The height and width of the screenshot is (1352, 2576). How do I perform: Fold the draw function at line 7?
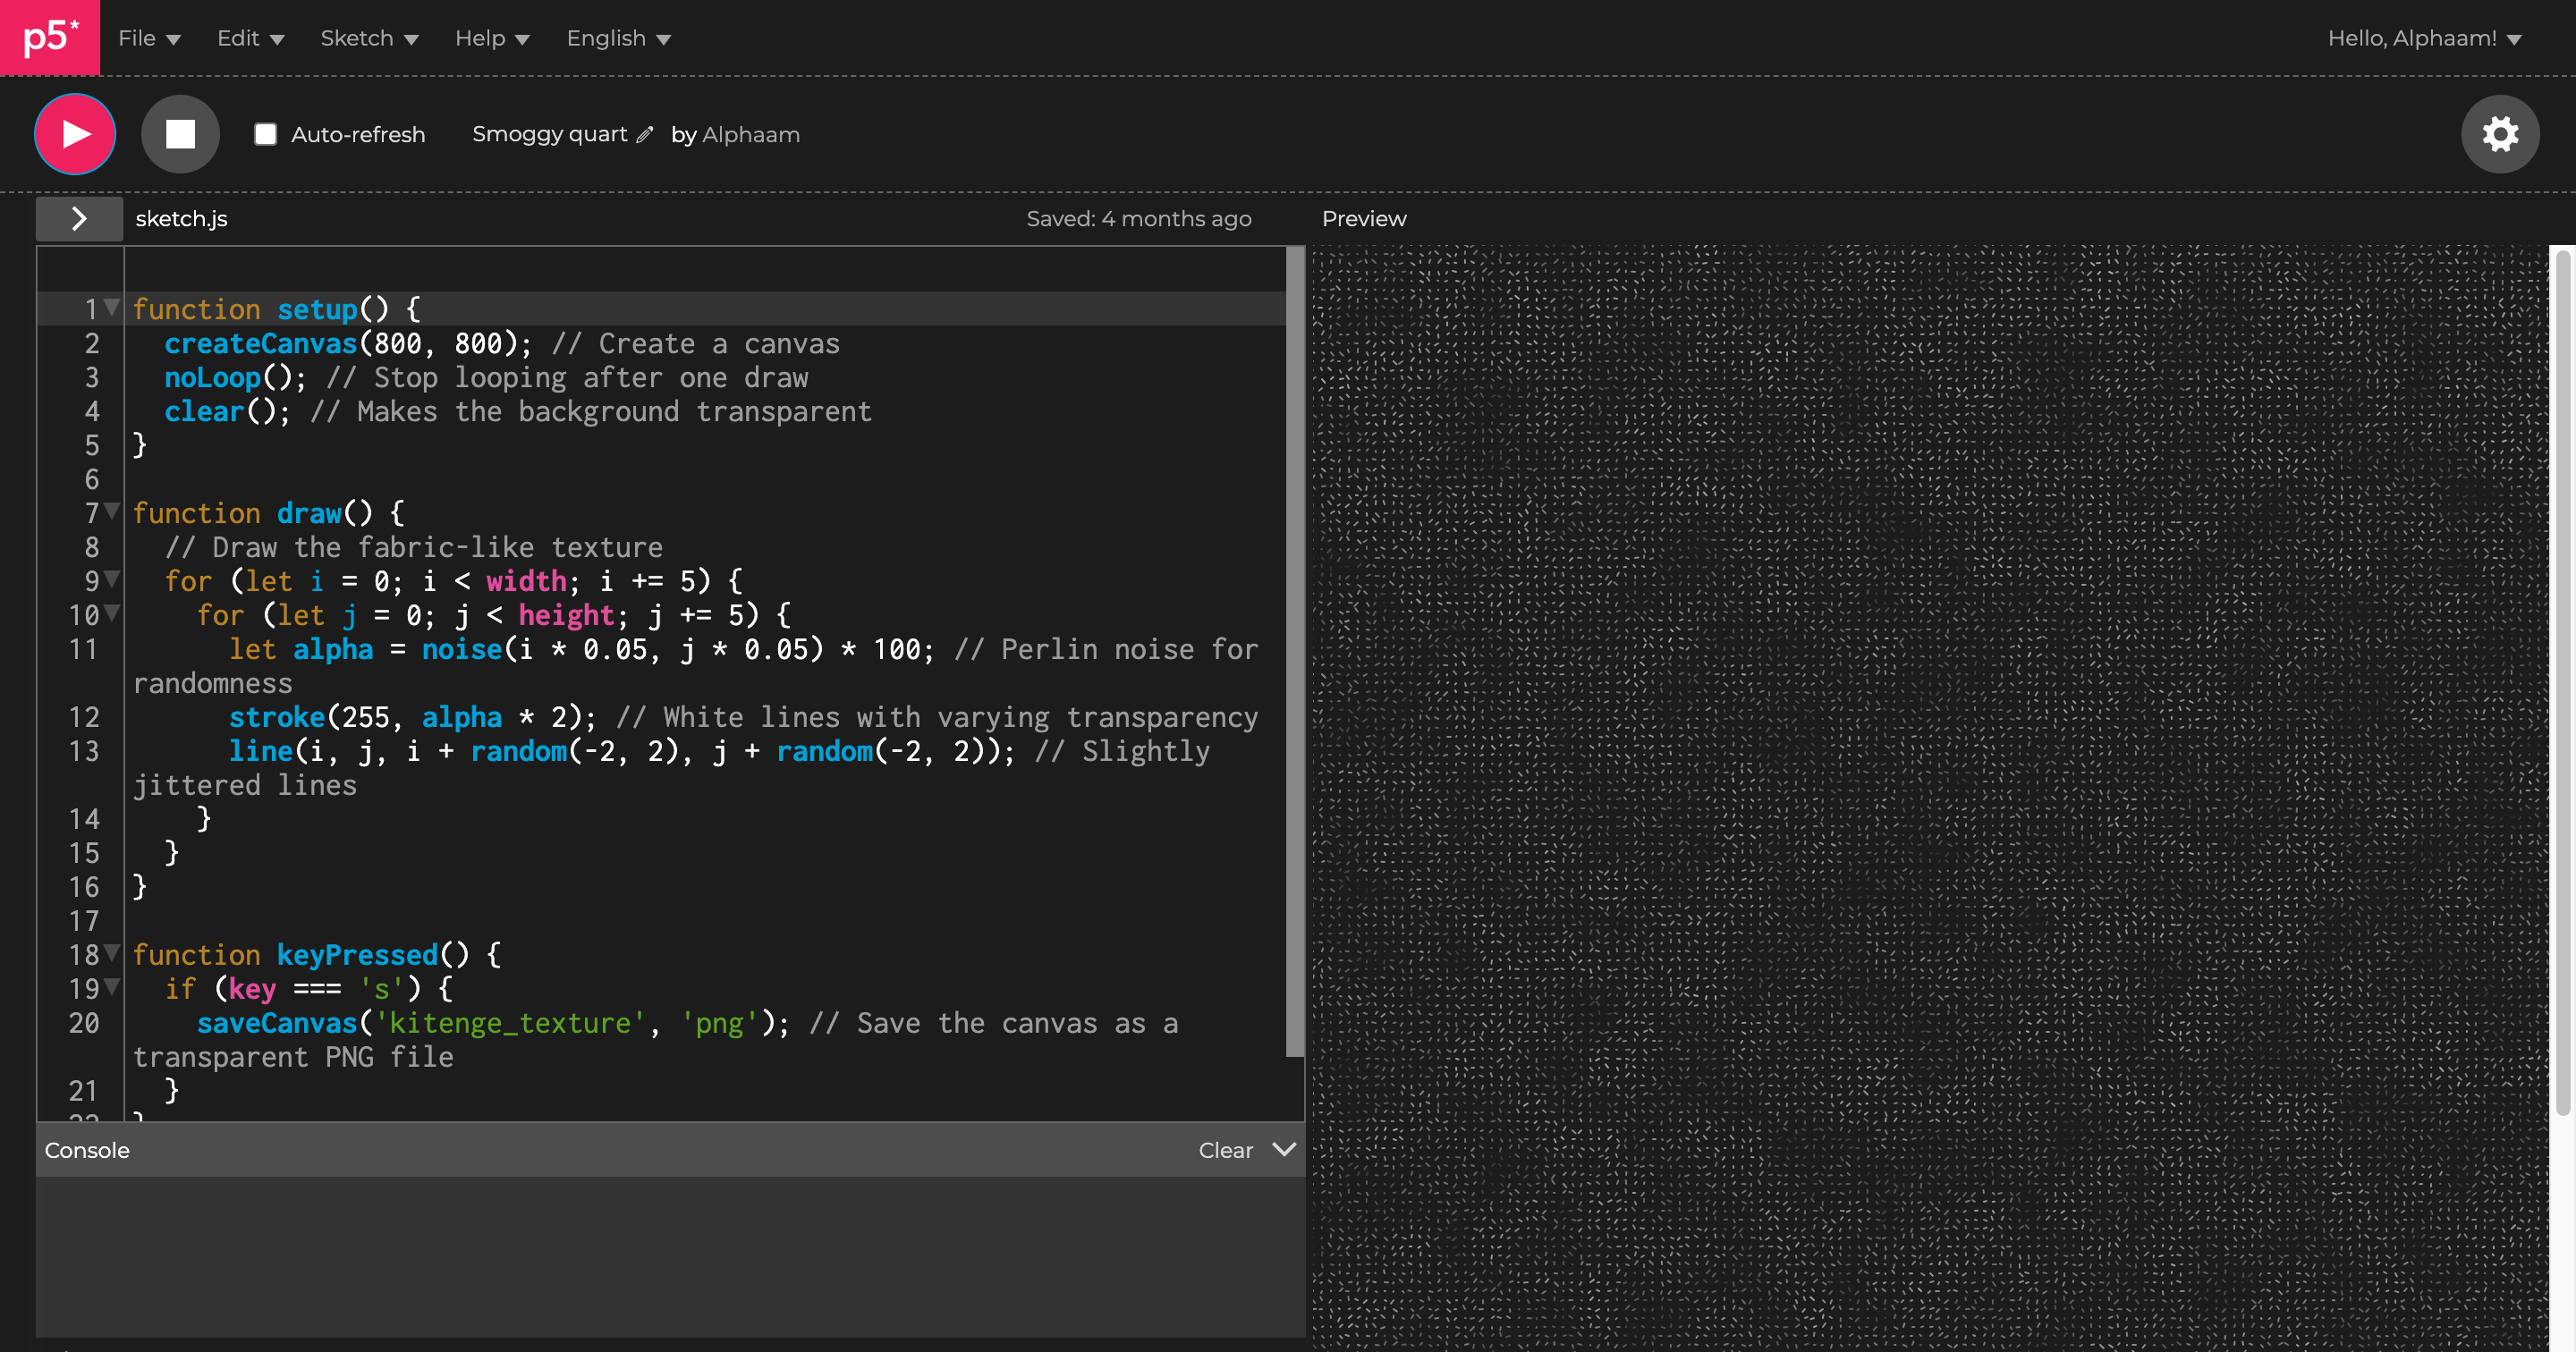tap(112, 512)
